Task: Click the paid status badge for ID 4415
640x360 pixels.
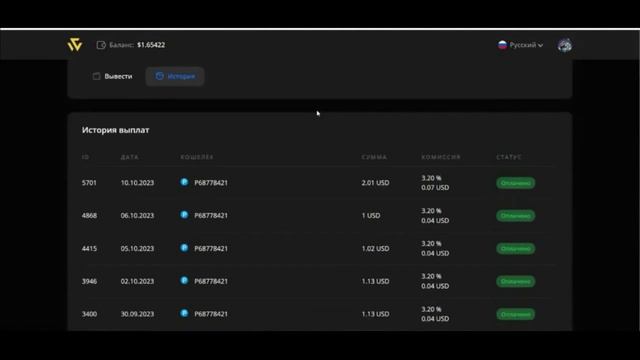Action: tap(516, 249)
